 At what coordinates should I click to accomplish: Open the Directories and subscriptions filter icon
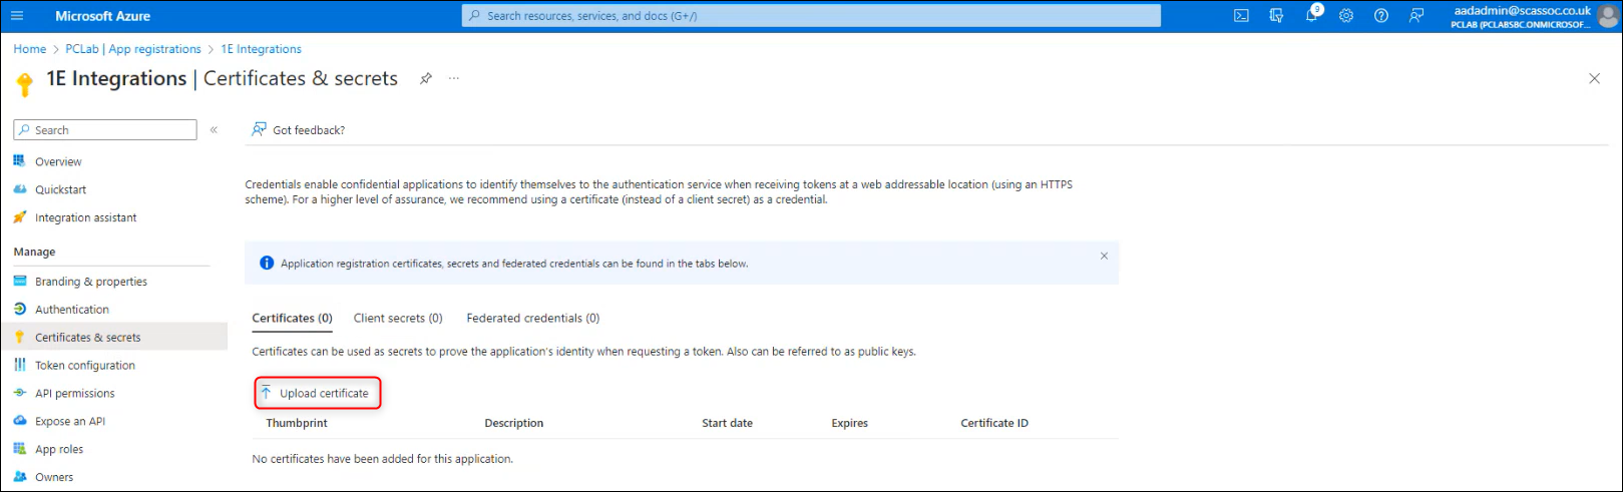(1276, 16)
